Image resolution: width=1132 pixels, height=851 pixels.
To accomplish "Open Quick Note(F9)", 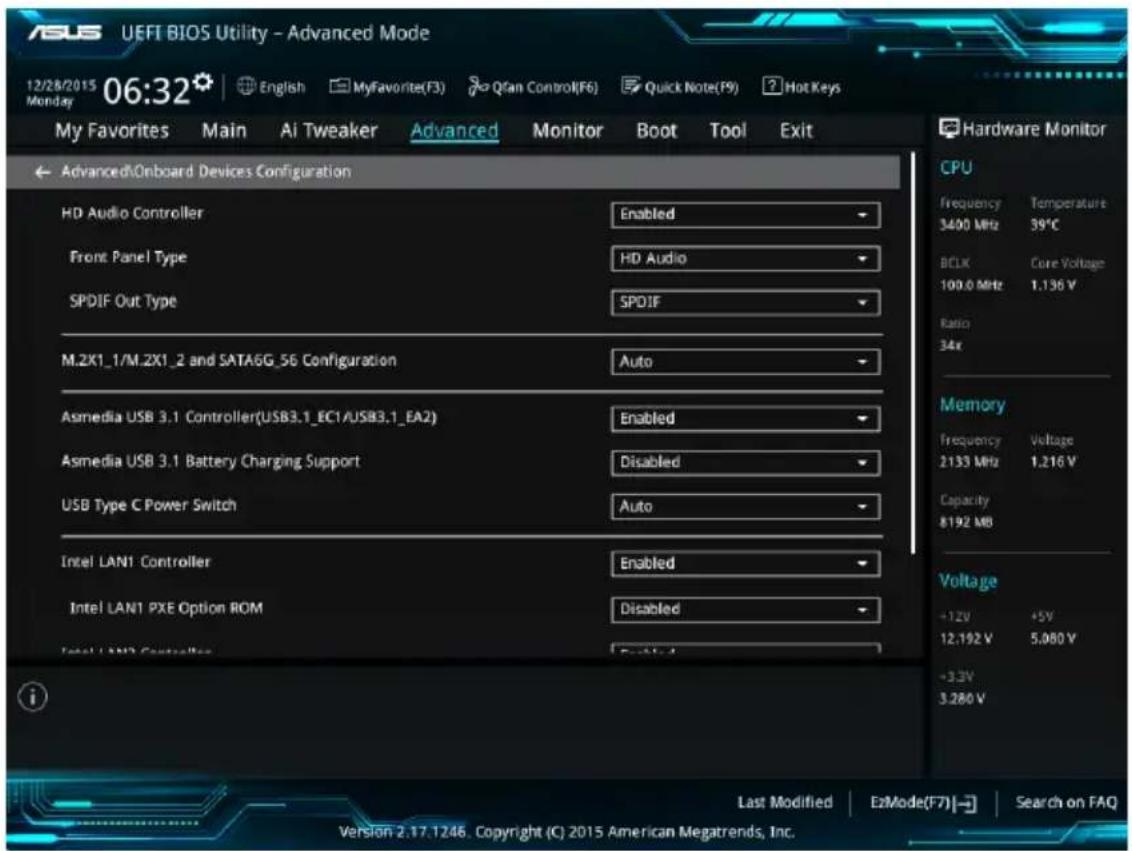I will click(x=680, y=87).
